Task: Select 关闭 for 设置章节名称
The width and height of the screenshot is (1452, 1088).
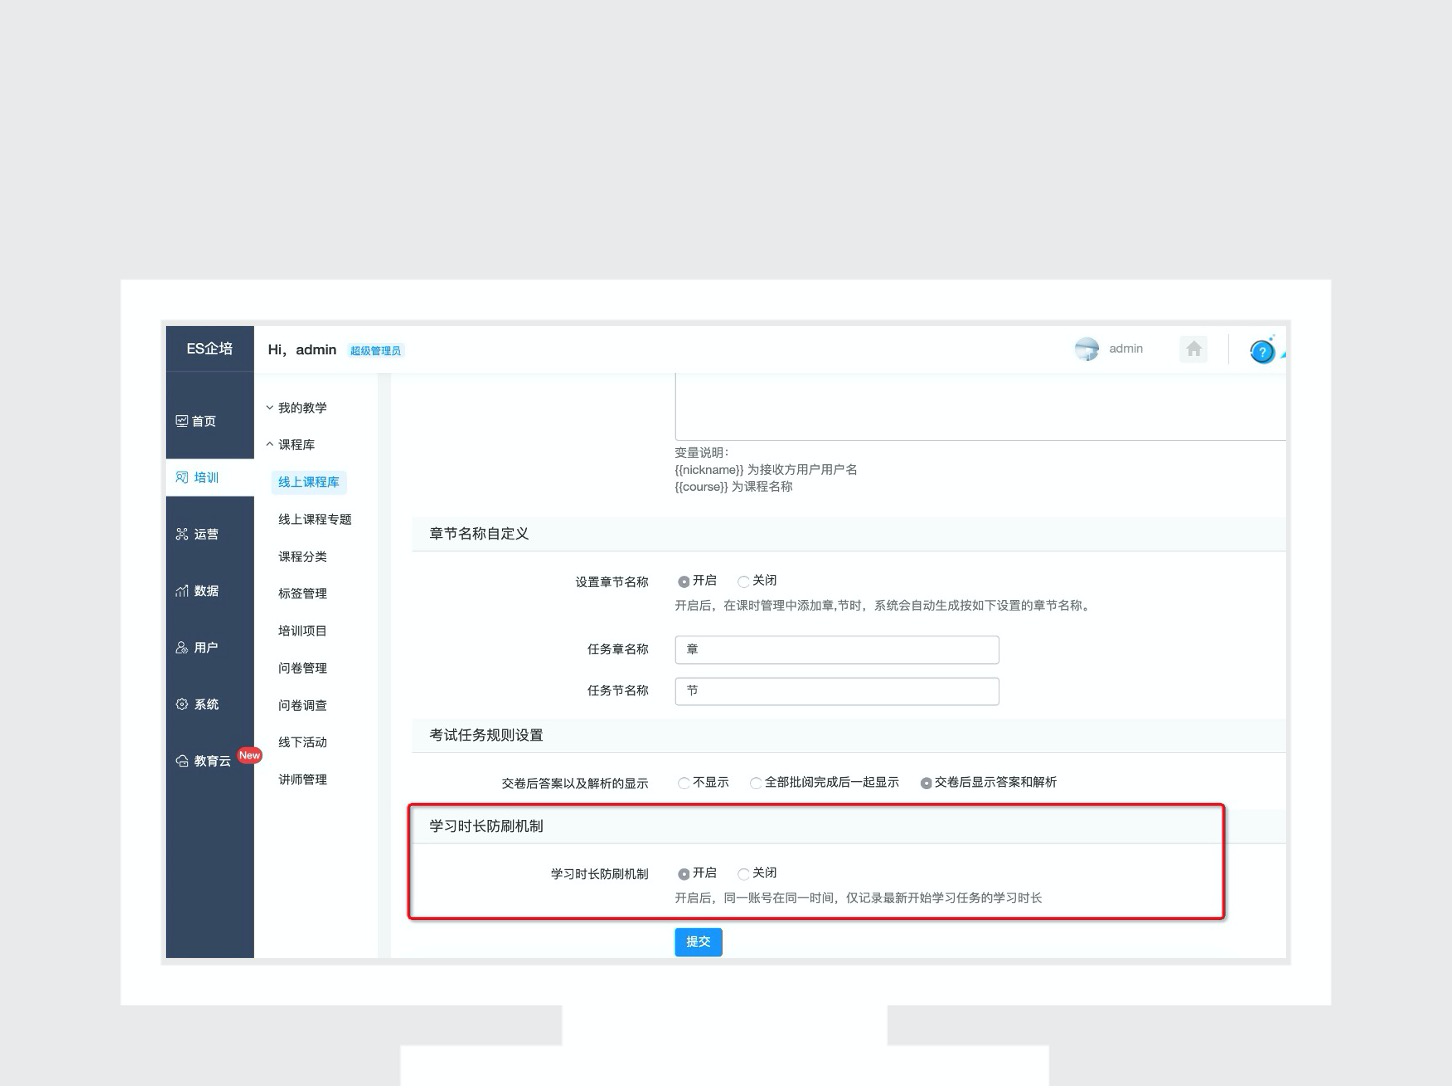Action: point(744,581)
